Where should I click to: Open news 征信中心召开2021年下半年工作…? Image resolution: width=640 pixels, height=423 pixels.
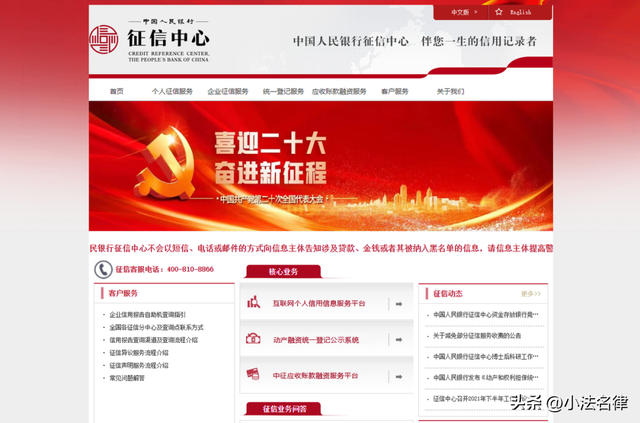point(480,399)
